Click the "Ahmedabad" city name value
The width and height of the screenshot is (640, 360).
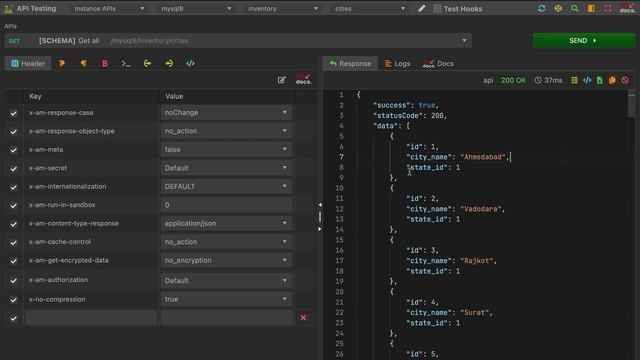pyautogui.click(x=483, y=157)
